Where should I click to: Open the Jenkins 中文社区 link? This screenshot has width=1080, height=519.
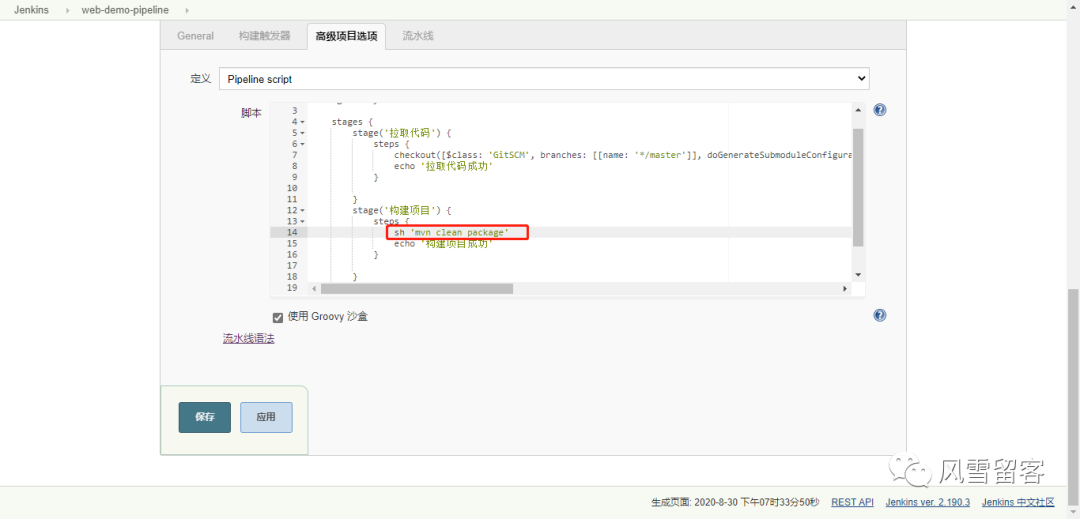pos(1019,502)
